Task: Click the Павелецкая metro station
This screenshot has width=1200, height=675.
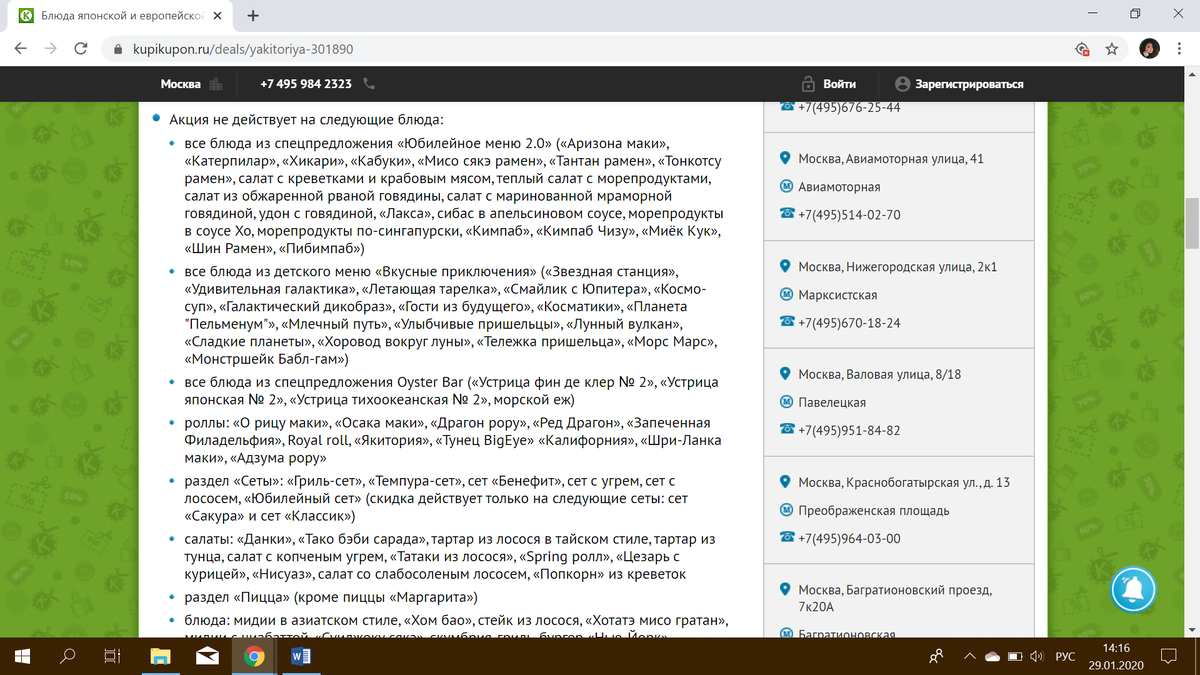Action: [832, 403]
